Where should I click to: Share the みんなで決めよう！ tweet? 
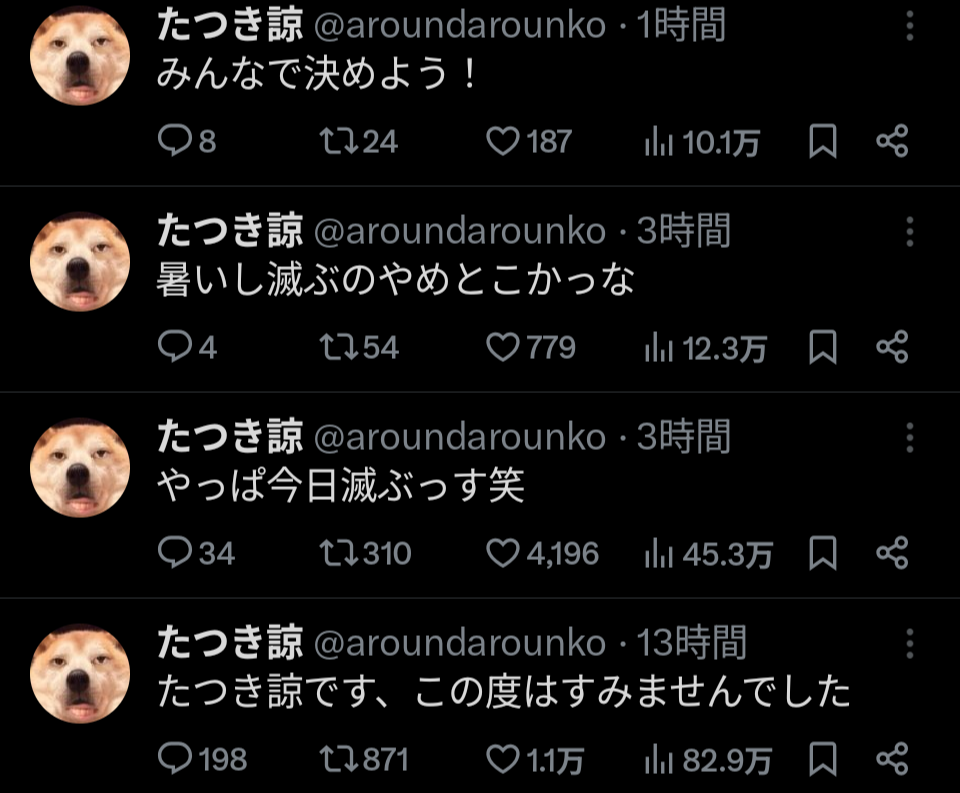892,141
